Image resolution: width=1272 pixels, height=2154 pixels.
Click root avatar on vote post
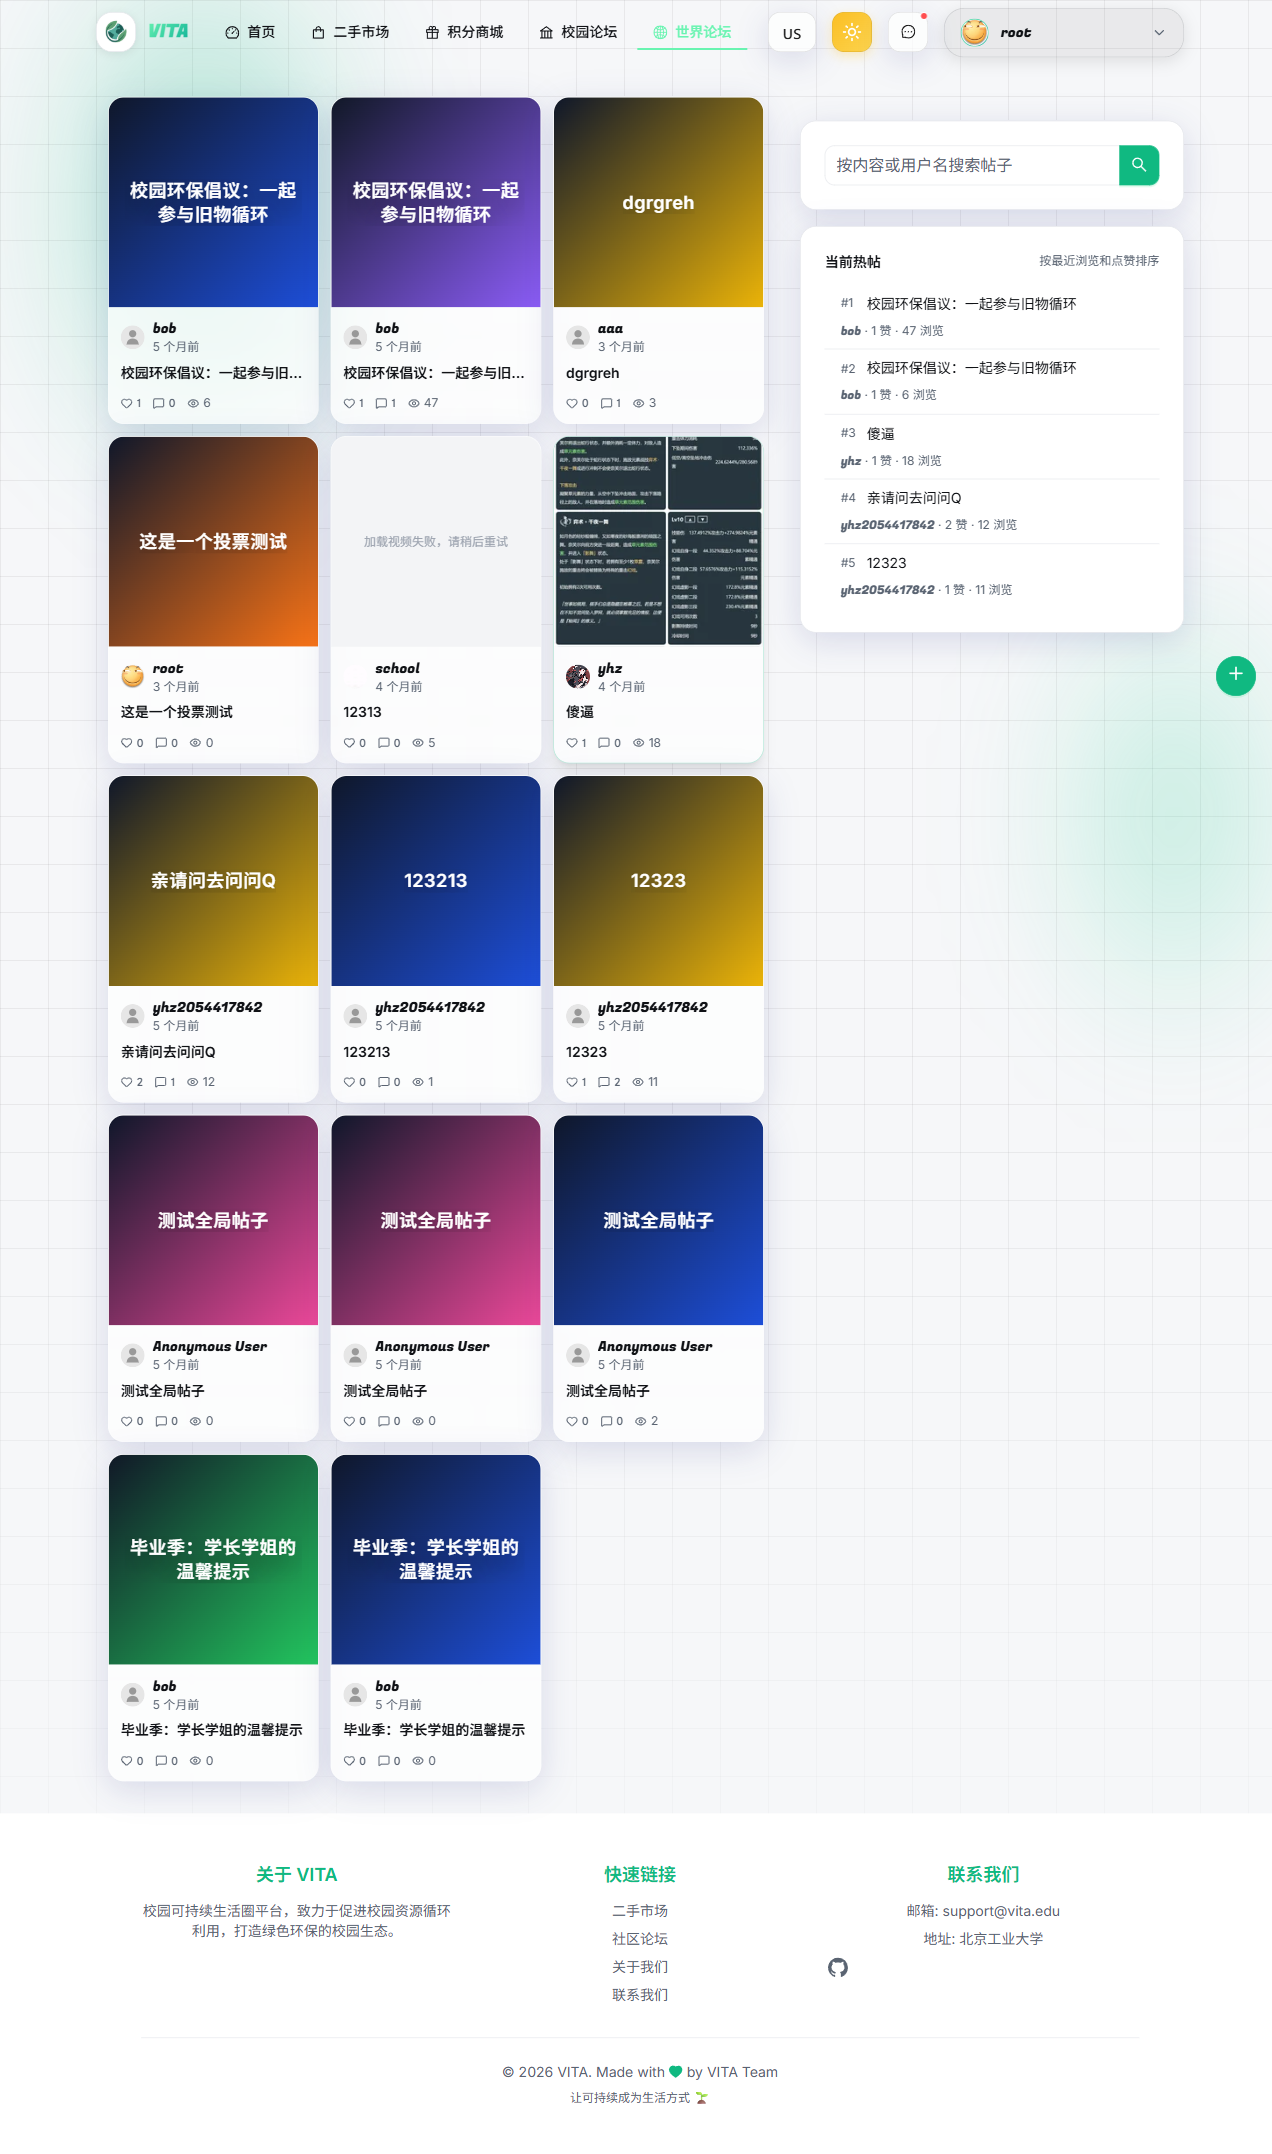coord(133,677)
